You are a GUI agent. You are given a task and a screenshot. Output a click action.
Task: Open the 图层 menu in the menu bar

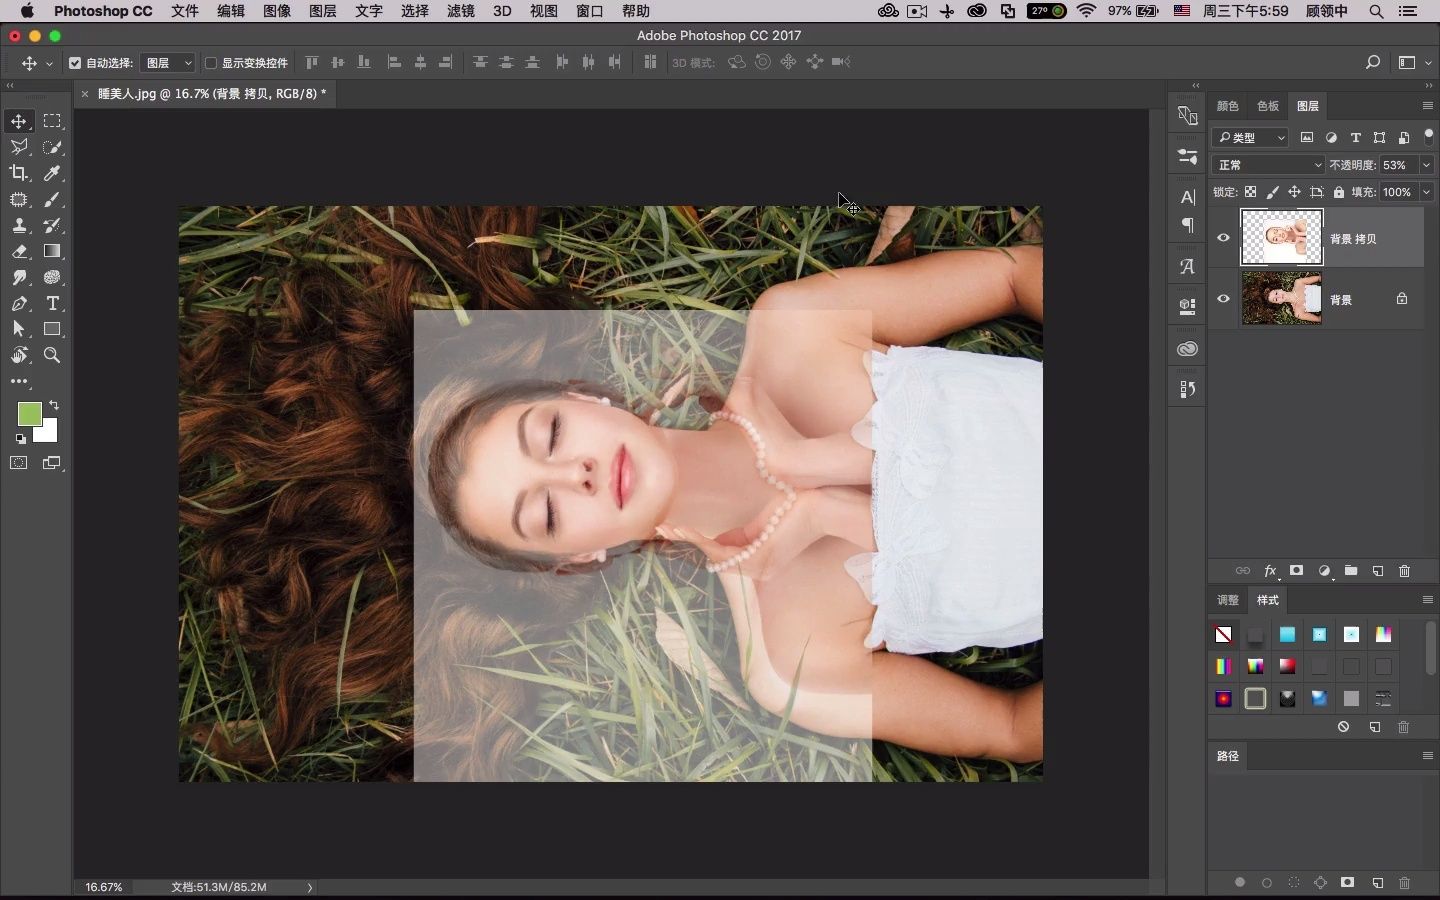(322, 11)
